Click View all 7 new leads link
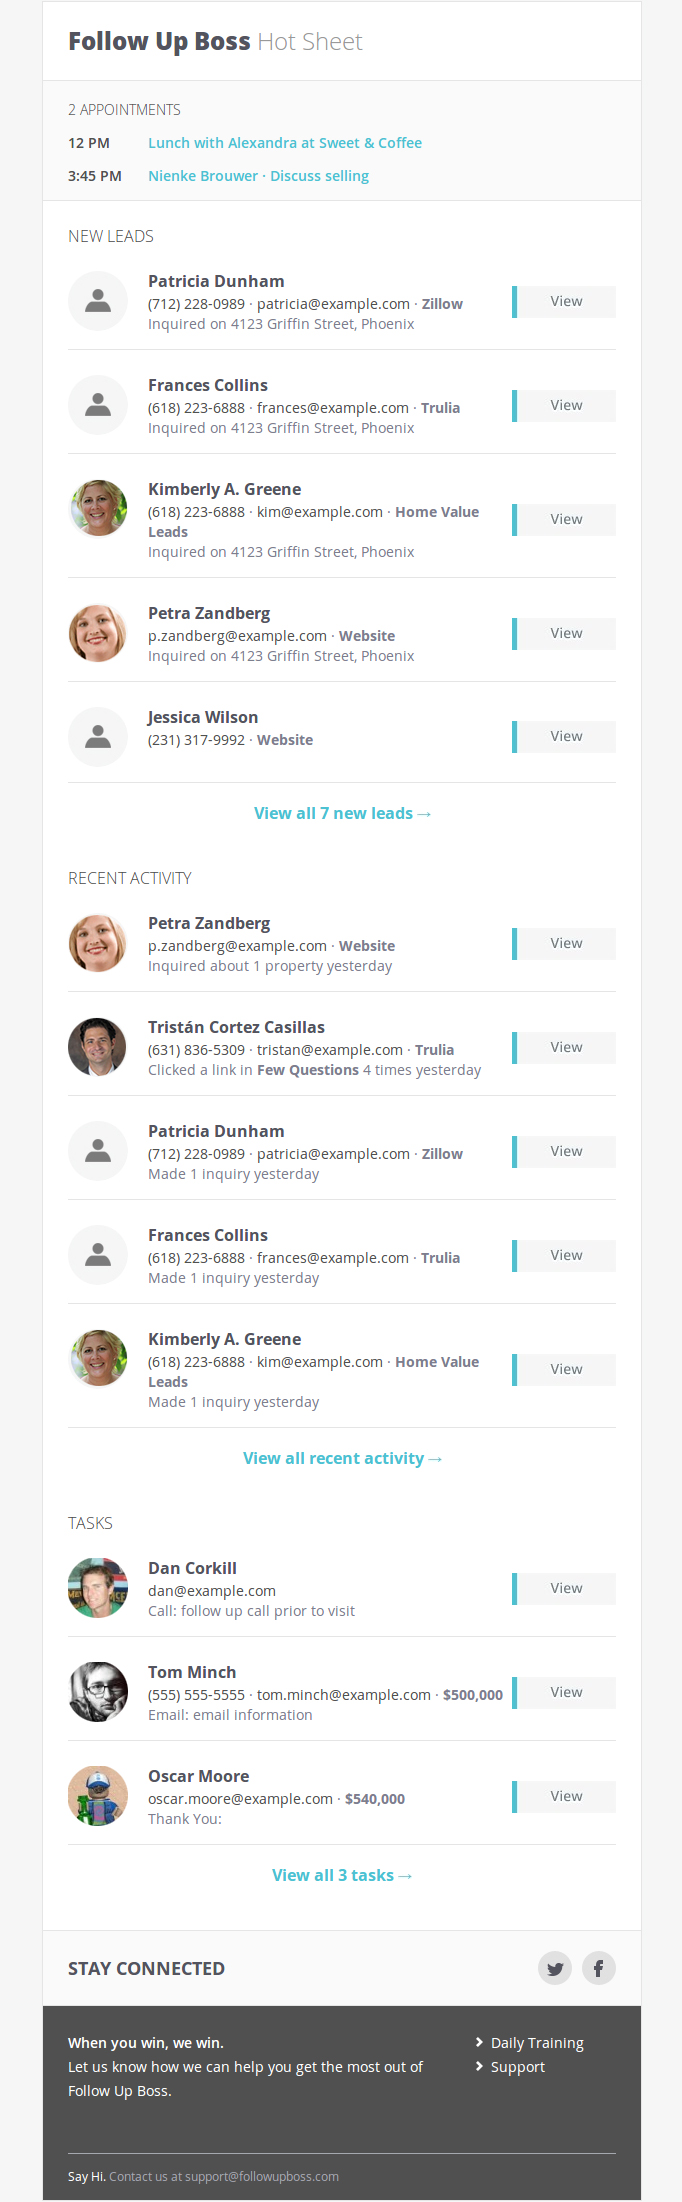This screenshot has height=2202, width=682. pos(342,813)
